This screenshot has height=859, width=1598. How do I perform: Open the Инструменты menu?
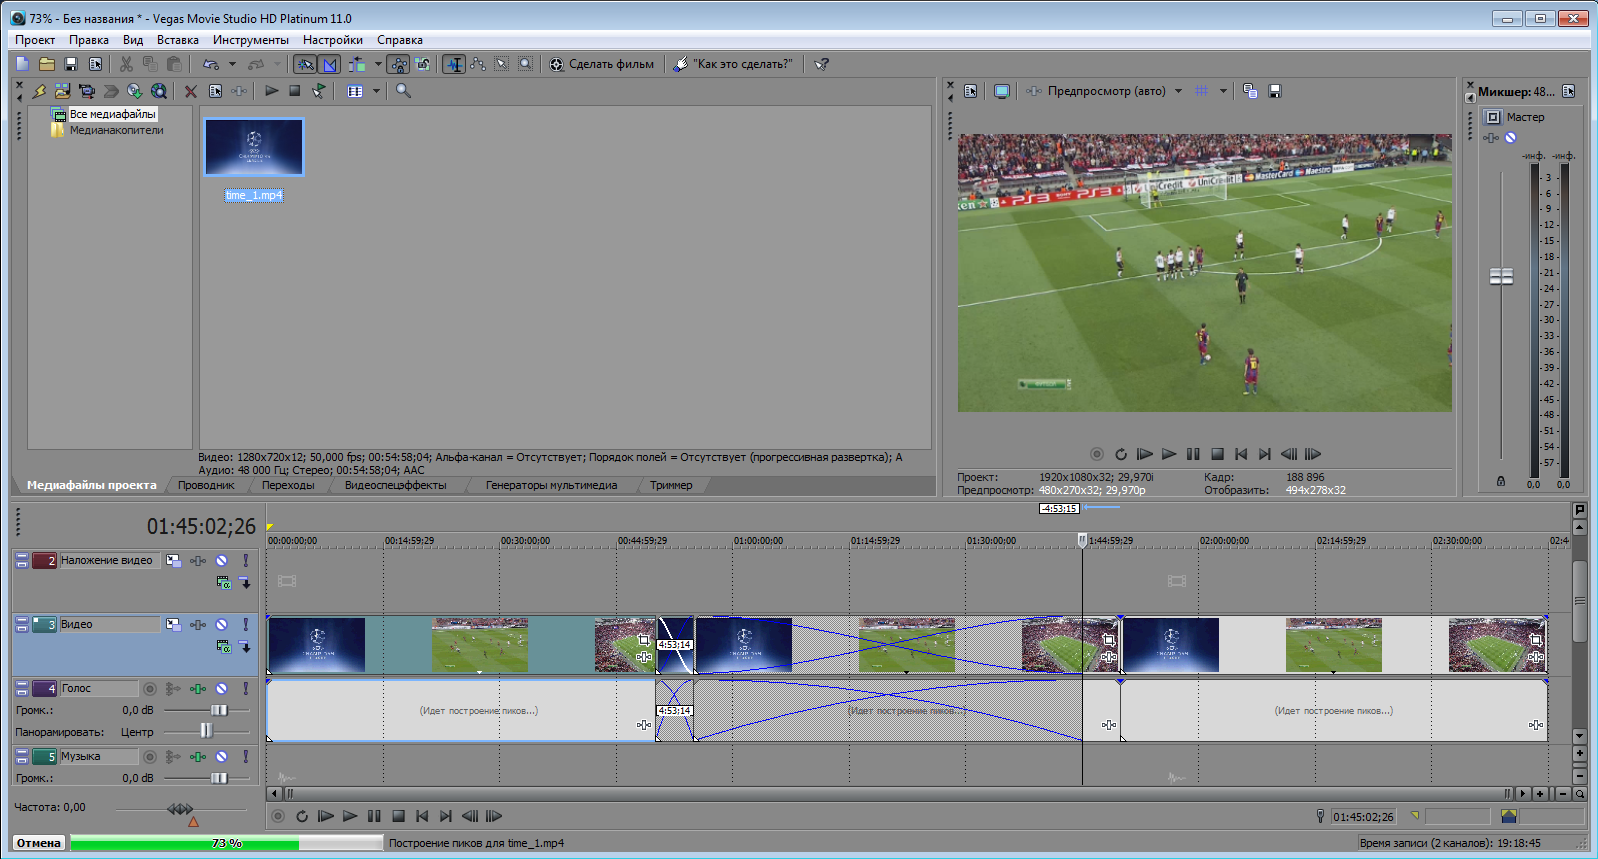[x=251, y=40]
